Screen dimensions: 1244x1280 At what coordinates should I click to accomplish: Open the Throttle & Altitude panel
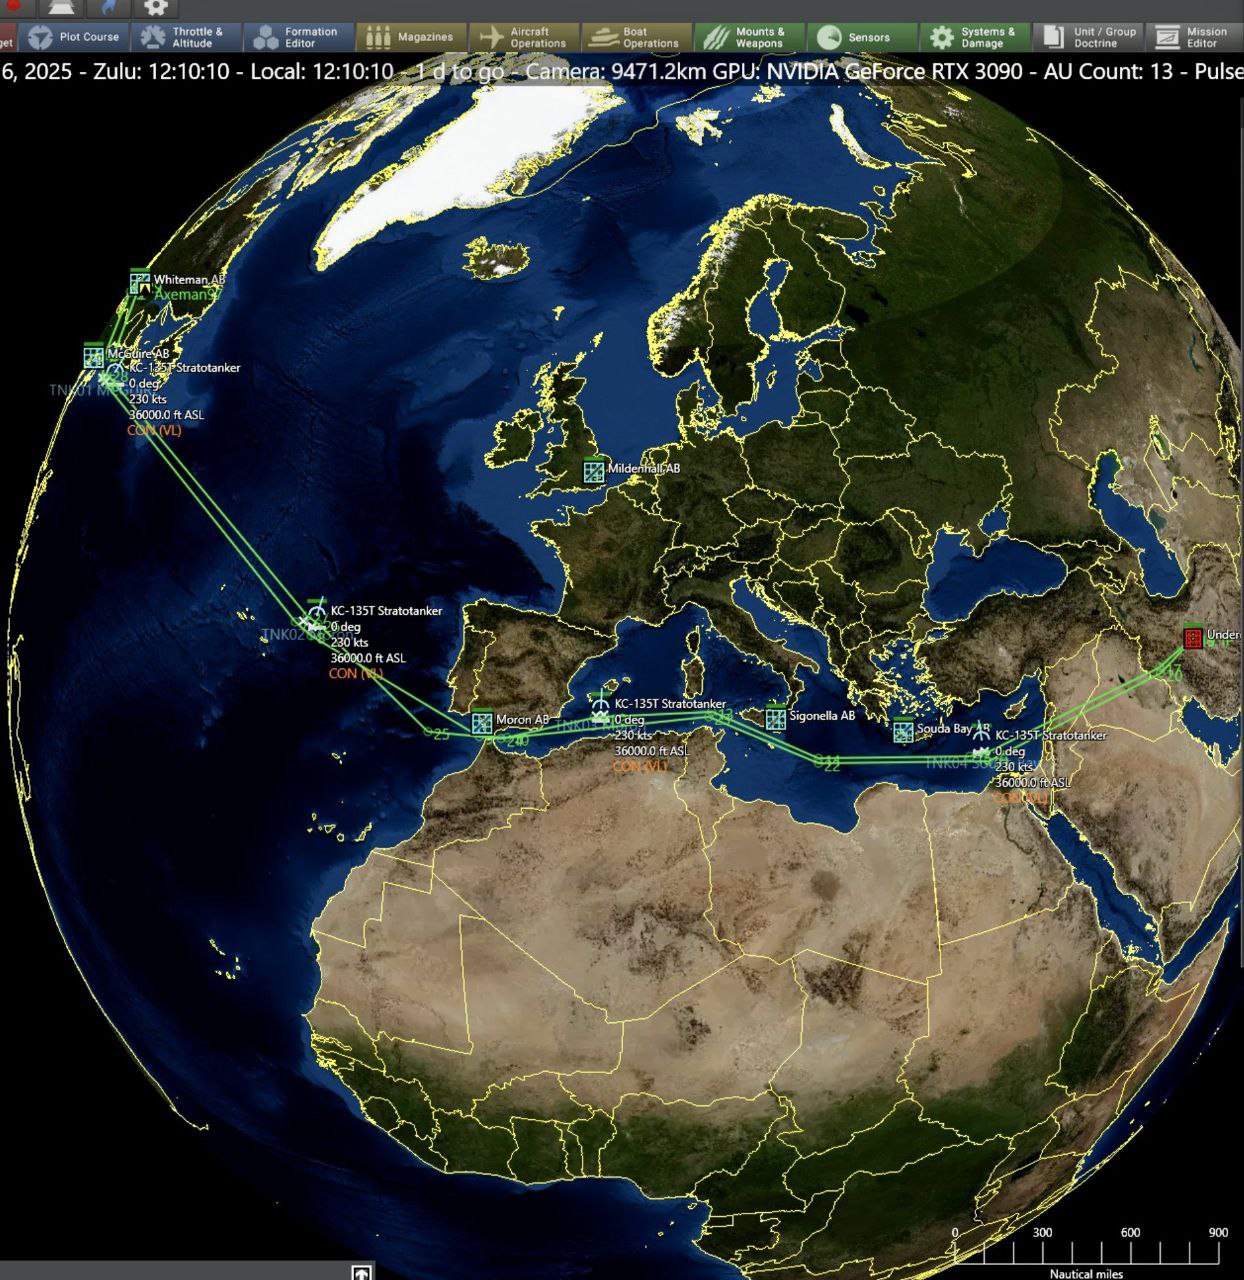click(x=186, y=37)
